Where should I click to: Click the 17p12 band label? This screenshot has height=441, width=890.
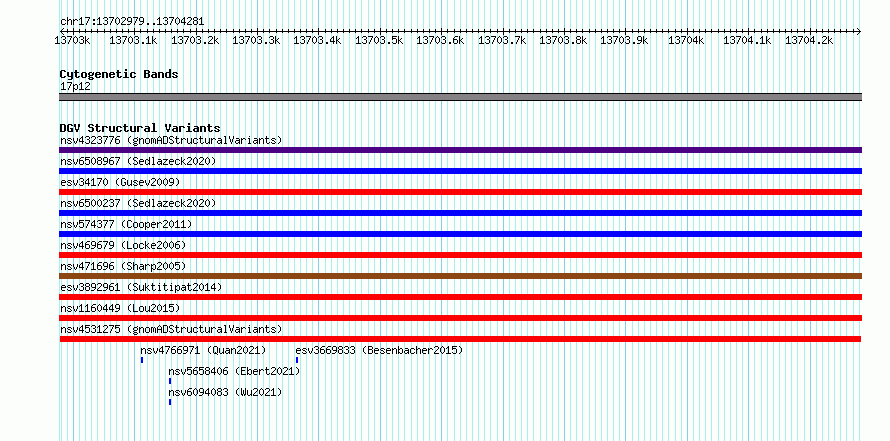(x=75, y=87)
